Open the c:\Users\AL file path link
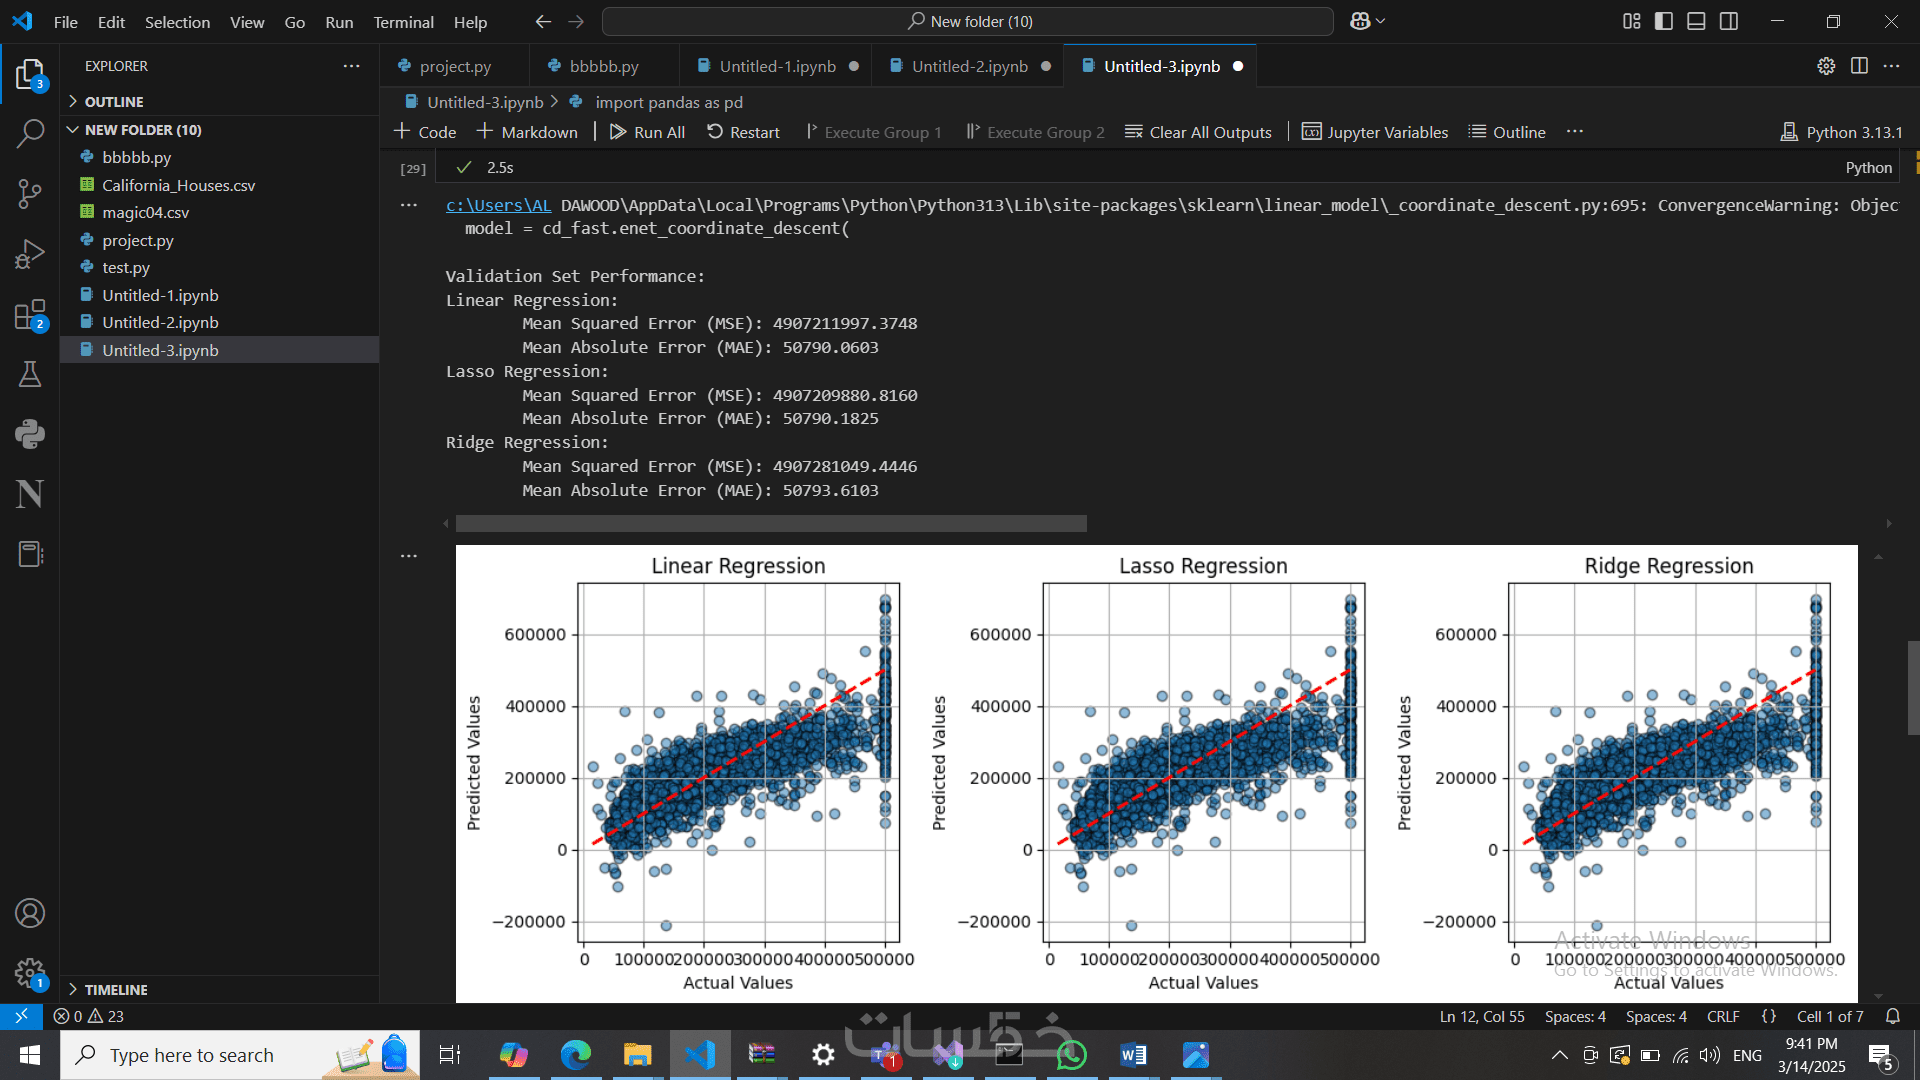This screenshot has height=1080, width=1920. [498, 205]
